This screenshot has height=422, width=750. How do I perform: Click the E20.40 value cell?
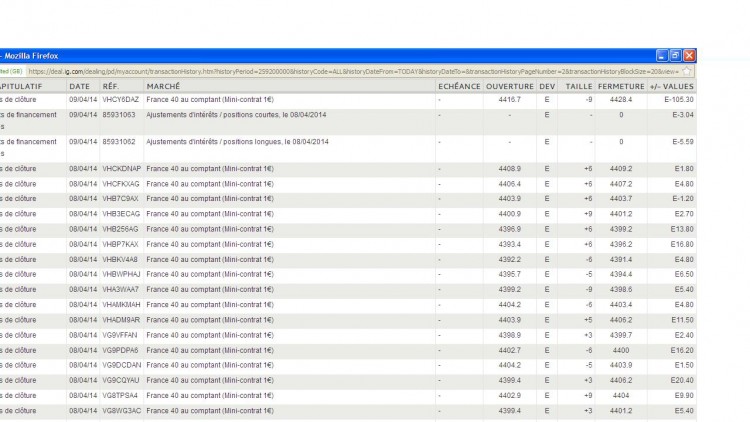682,380
